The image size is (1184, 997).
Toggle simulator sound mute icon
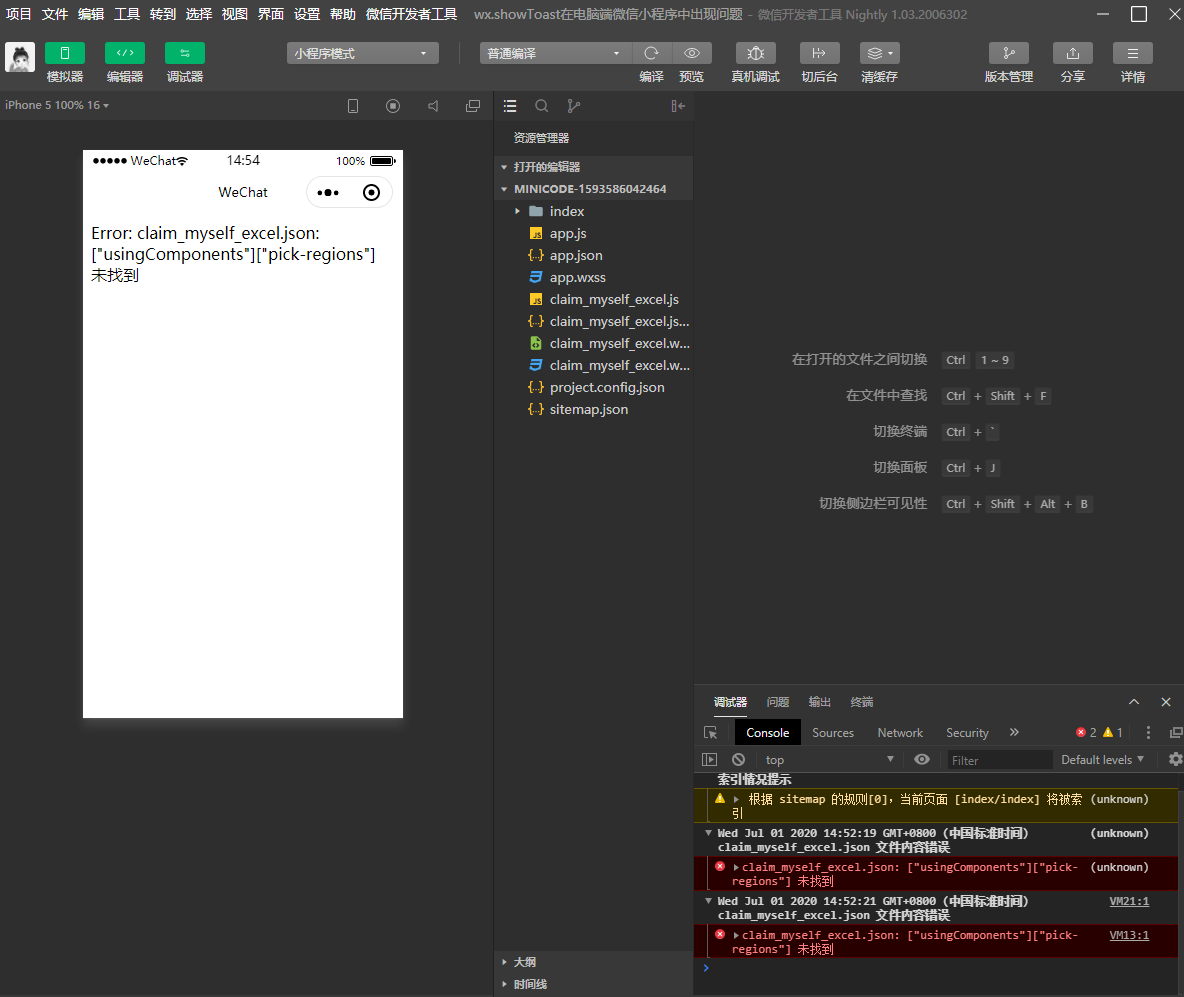(433, 106)
